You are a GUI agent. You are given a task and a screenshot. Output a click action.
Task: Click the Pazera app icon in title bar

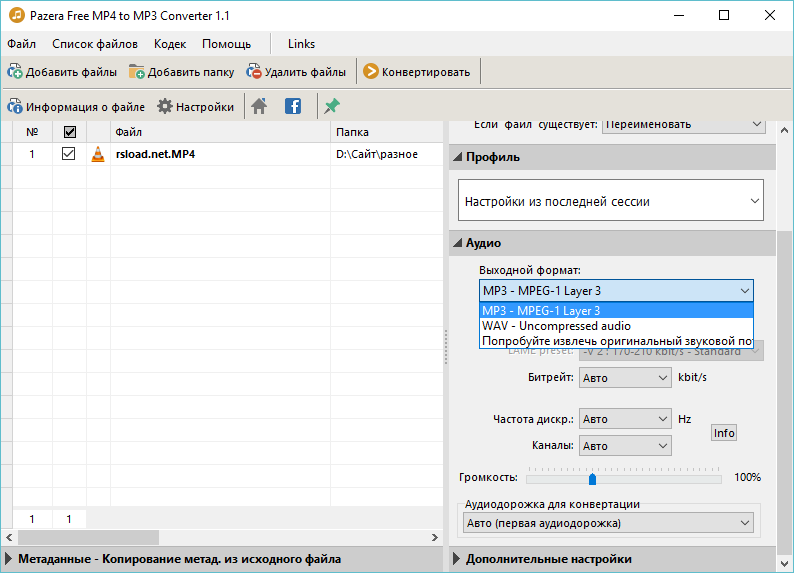(17, 15)
